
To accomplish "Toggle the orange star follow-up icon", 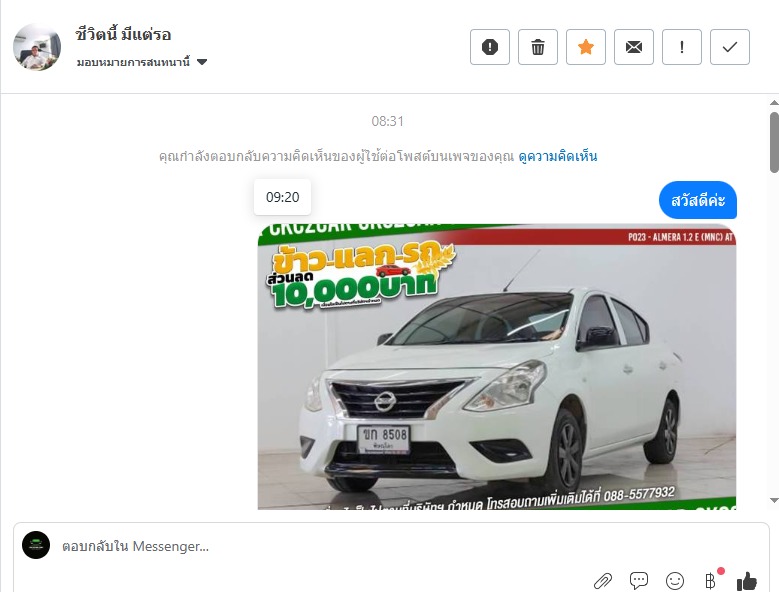I will (586, 47).
